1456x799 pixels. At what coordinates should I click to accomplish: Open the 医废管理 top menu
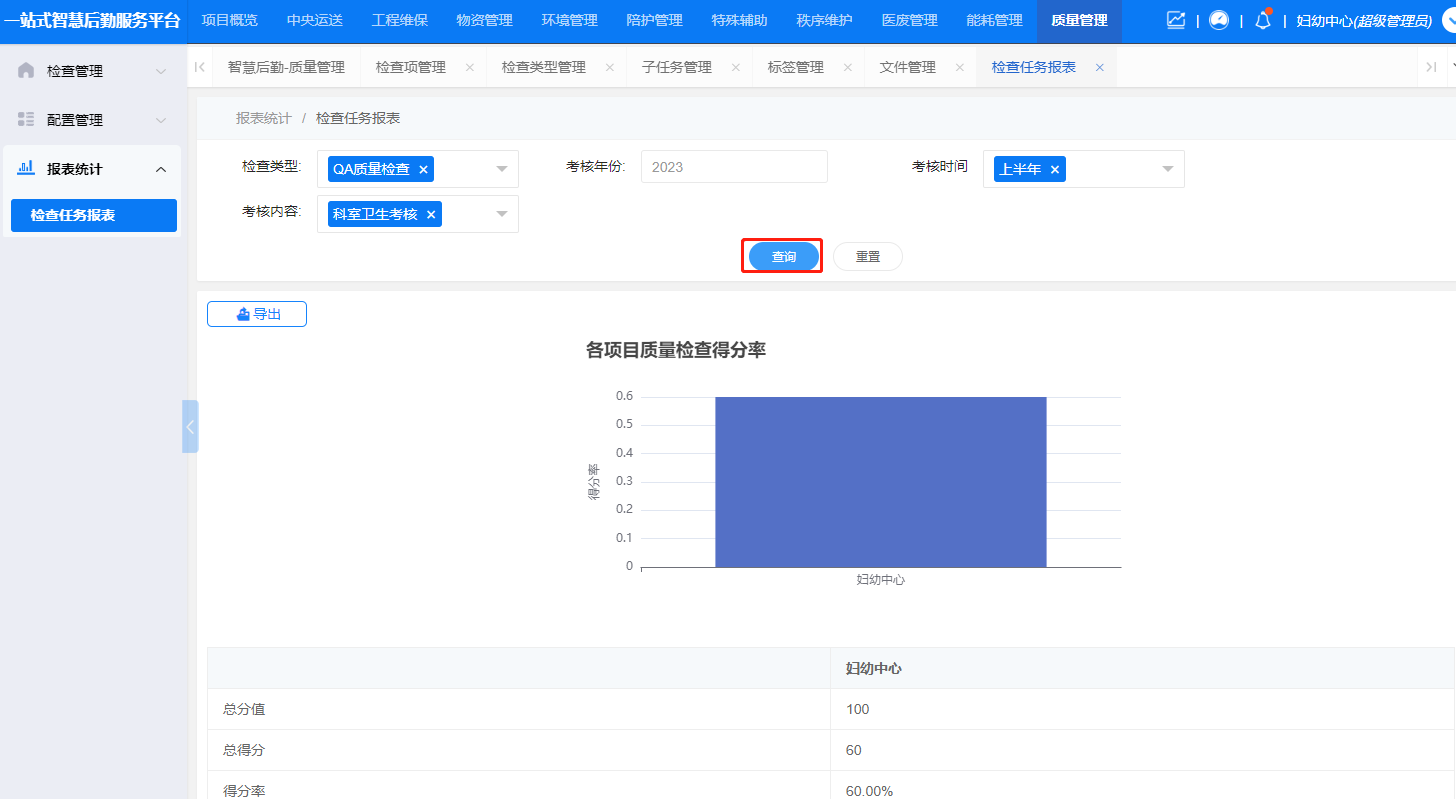(909, 21)
